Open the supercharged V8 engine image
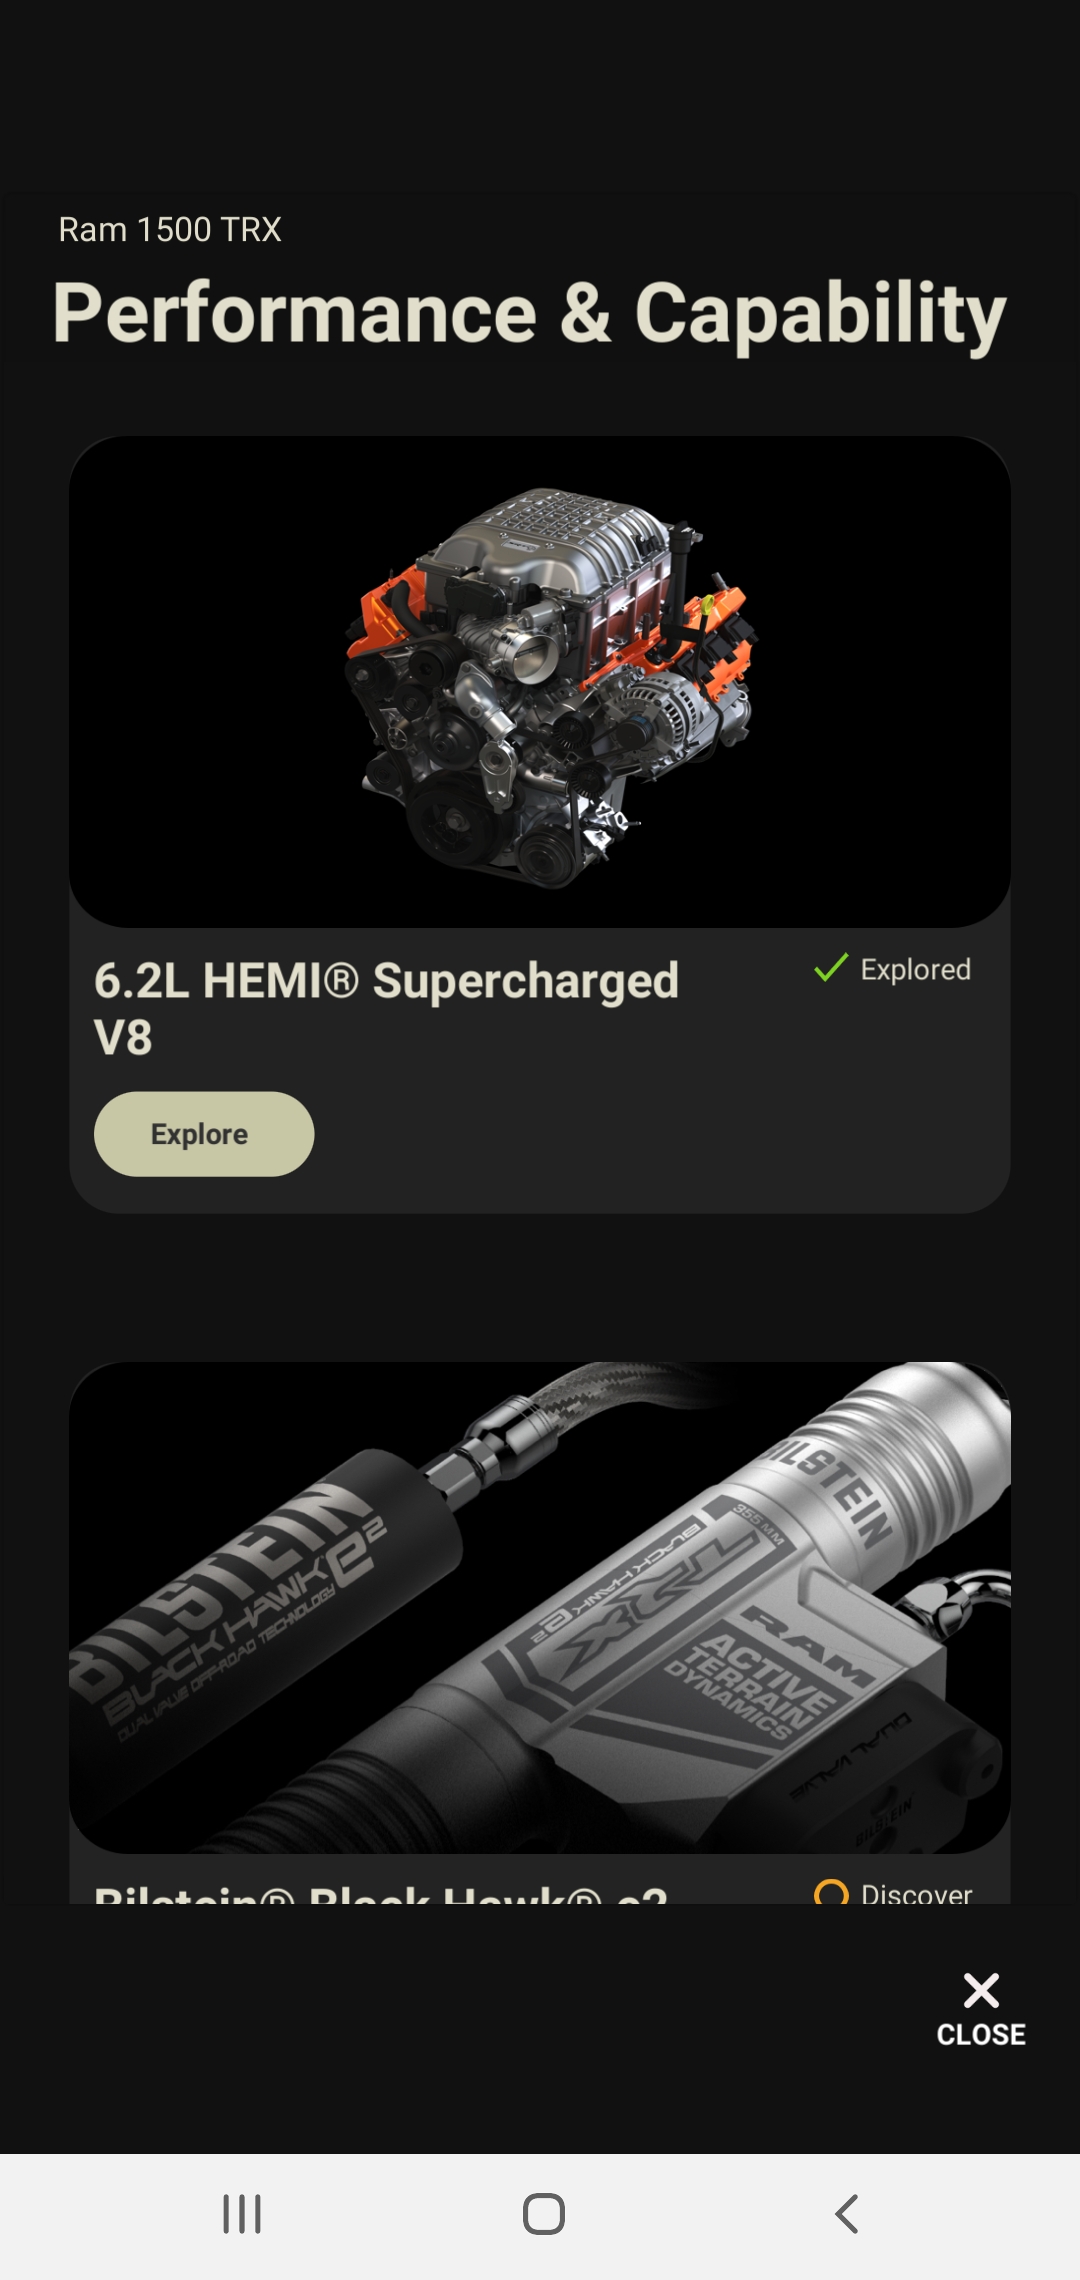The image size is (1080, 2280). [540, 681]
